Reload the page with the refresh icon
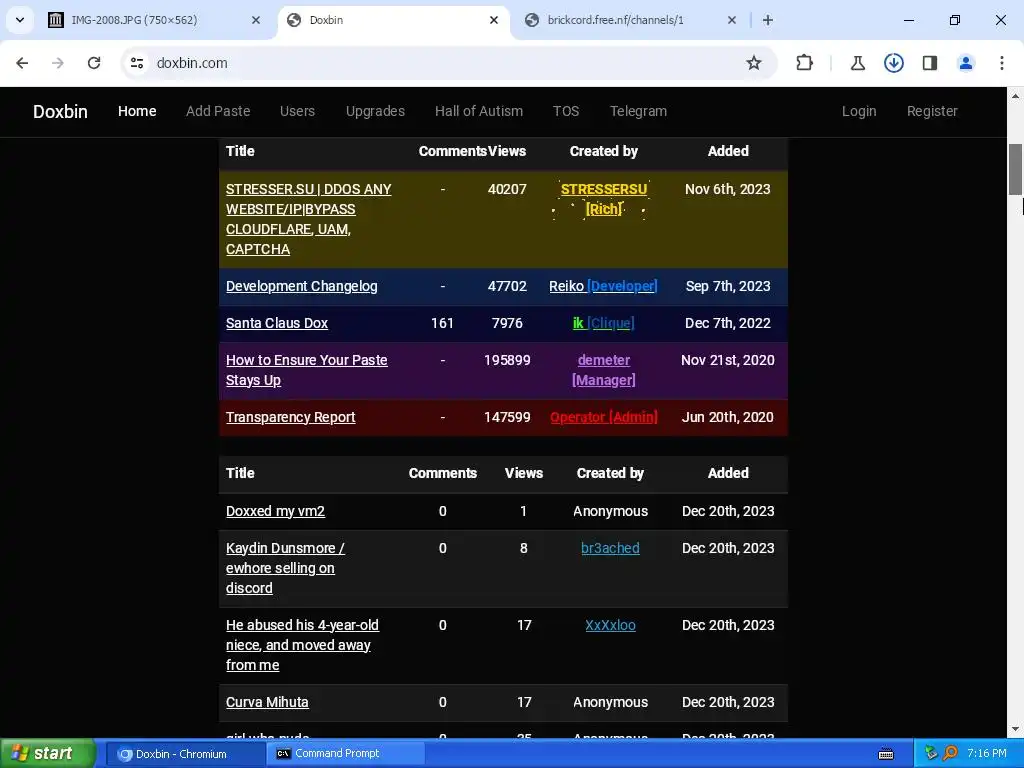This screenshot has width=1024, height=768. 94,63
